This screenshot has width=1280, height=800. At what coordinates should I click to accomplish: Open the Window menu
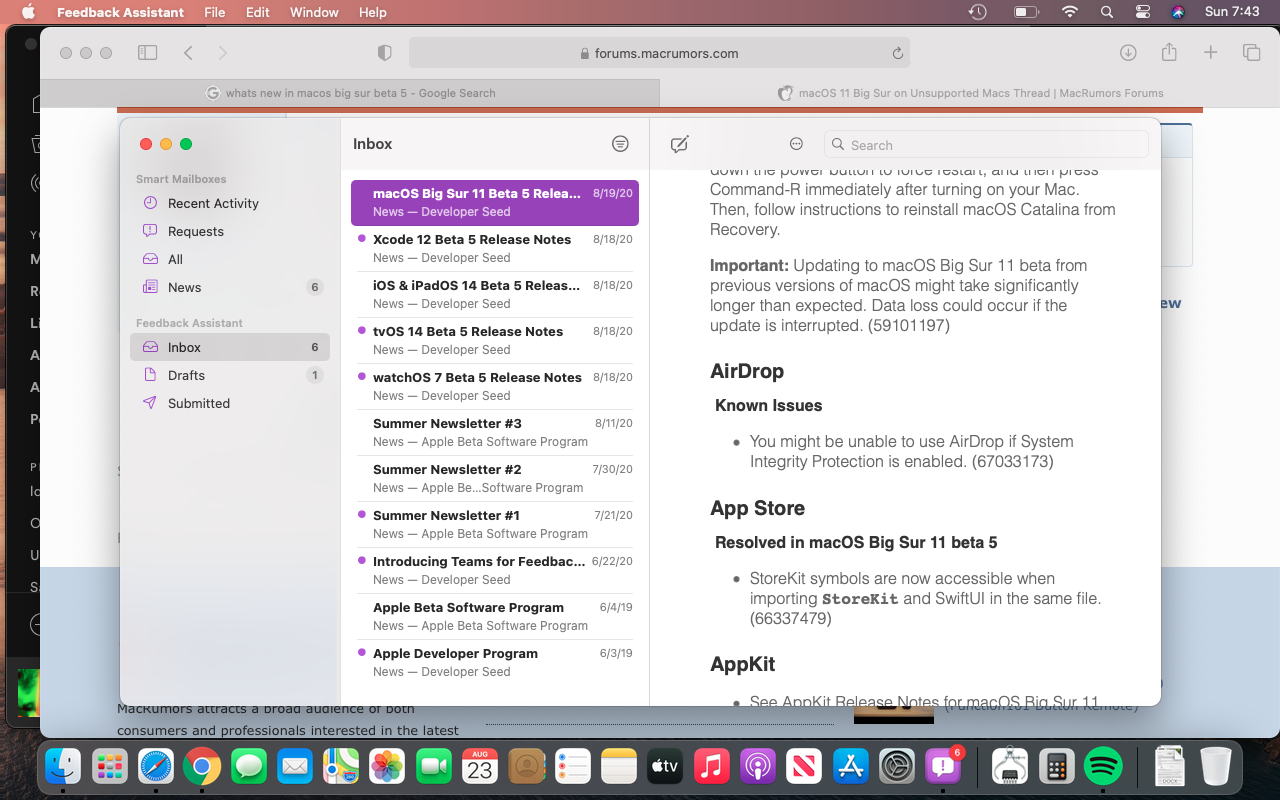point(314,12)
